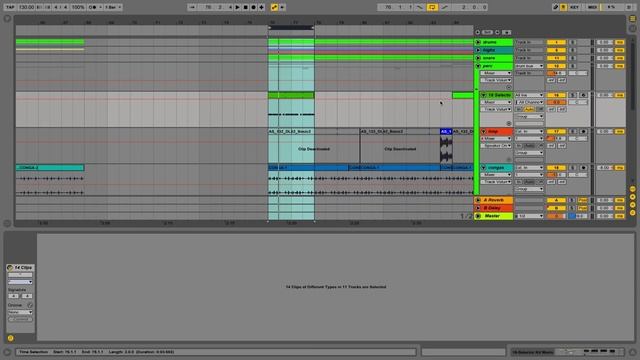Image resolution: width=640 pixels, height=360 pixels.
Task: Click the loop brace in the ruler
Action: click(x=291, y=28)
